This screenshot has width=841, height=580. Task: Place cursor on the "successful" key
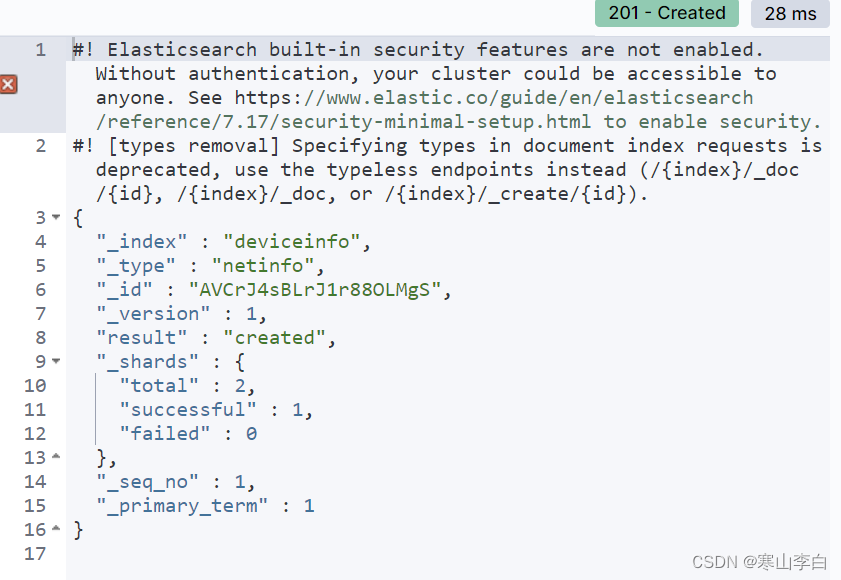(x=188, y=409)
